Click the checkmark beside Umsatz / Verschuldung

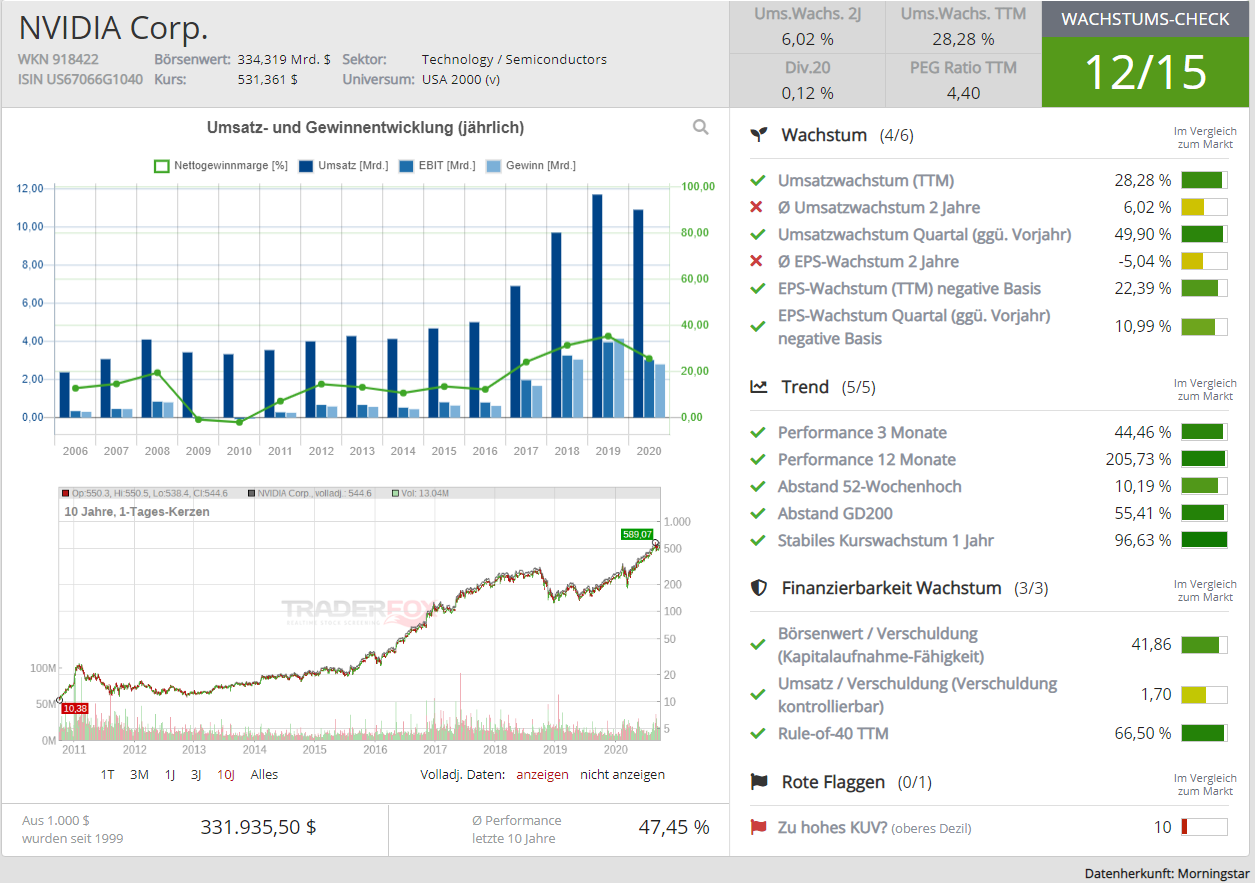(x=757, y=694)
